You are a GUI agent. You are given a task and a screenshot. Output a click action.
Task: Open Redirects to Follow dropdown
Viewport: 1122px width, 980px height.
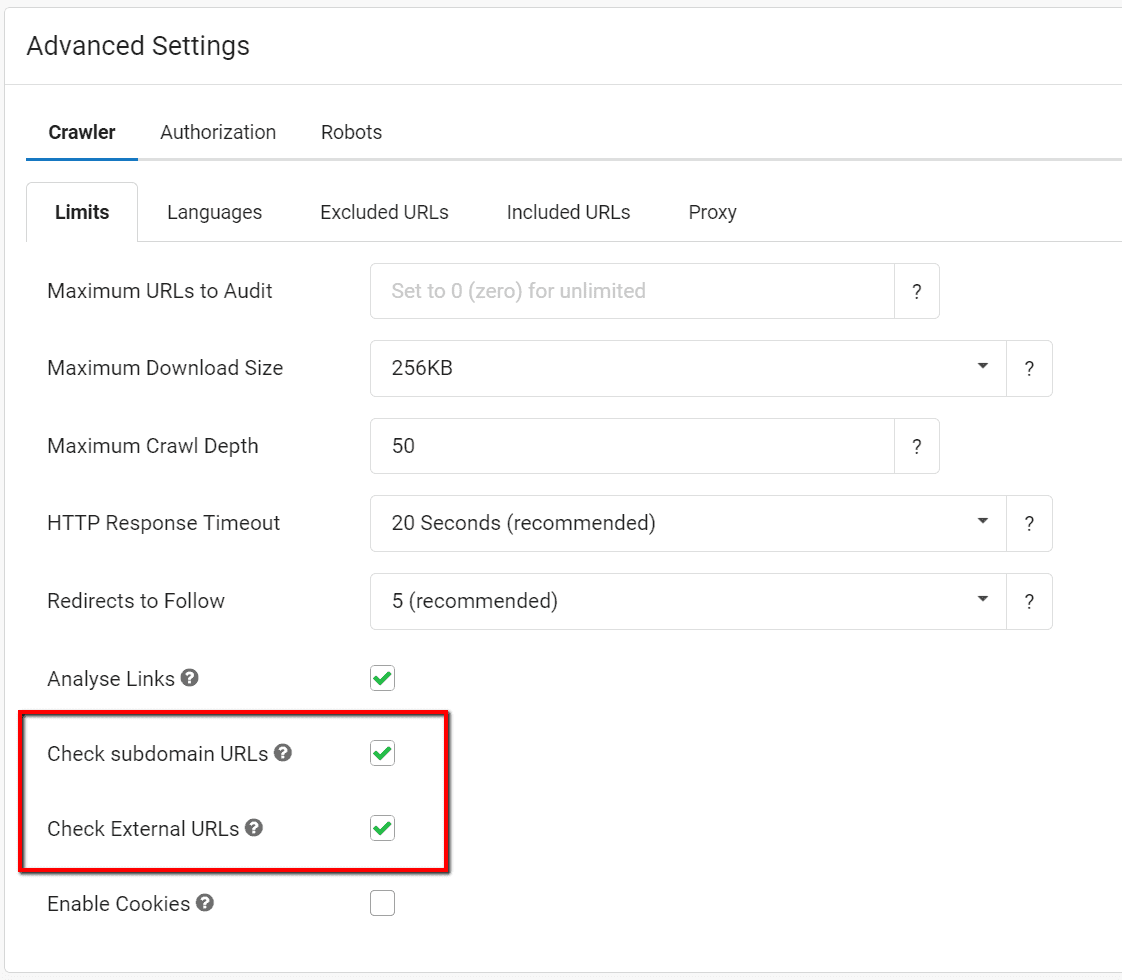[x=688, y=602]
